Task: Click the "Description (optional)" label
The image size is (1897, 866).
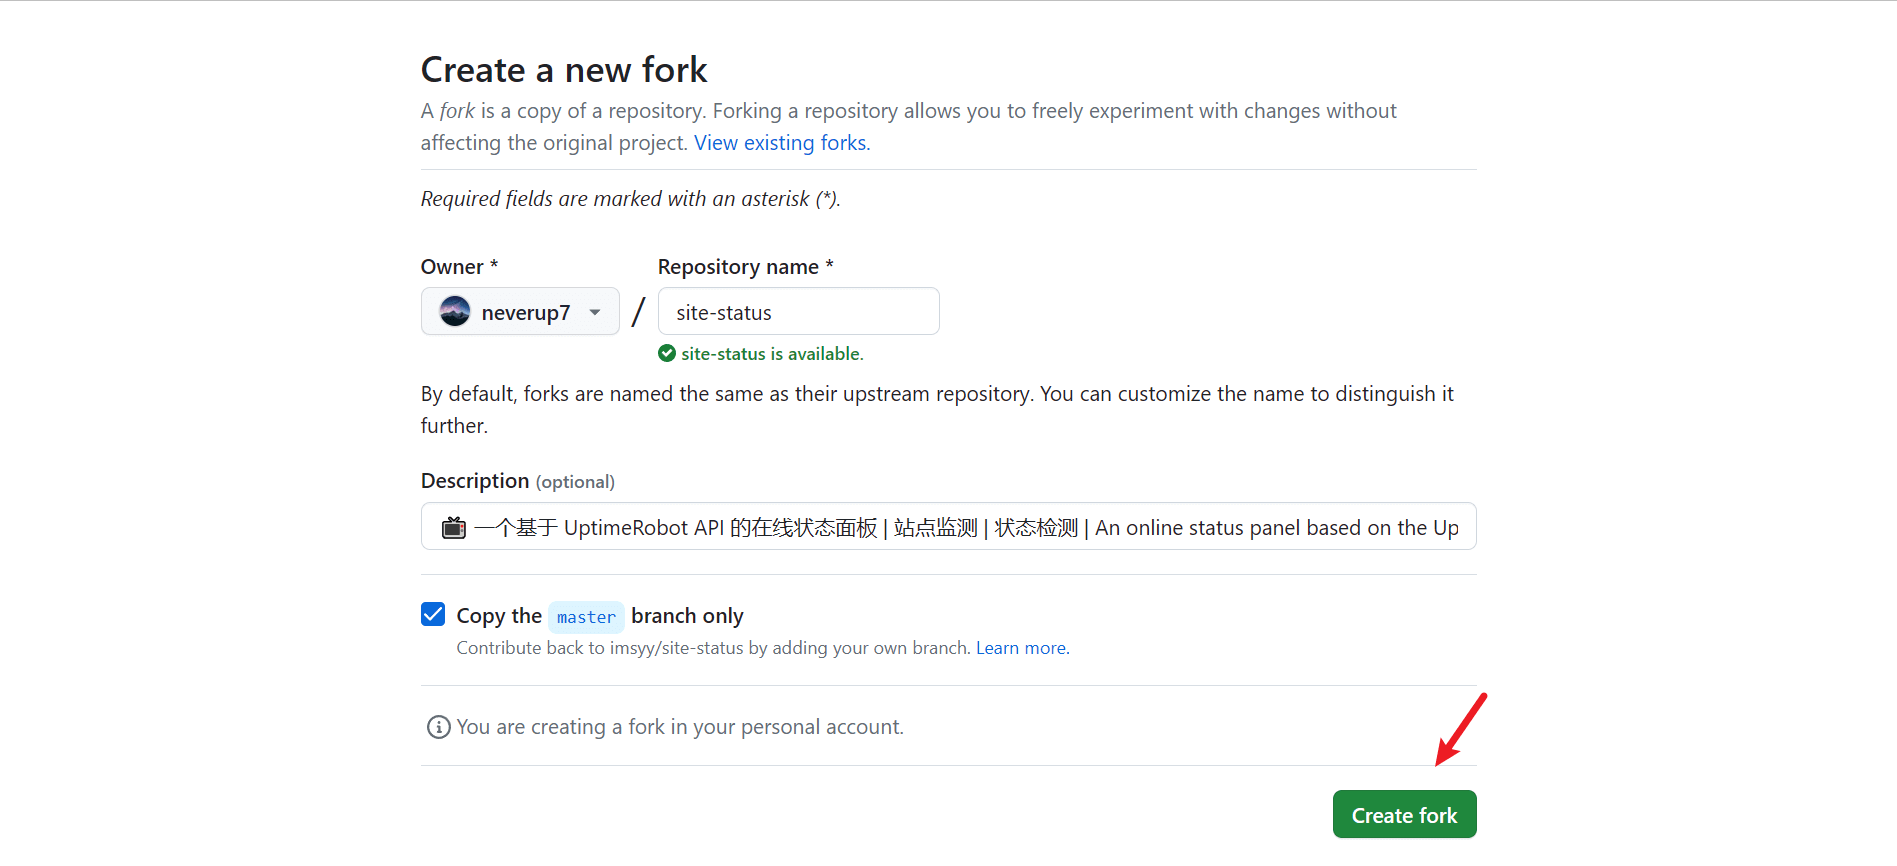Action: [x=517, y=481]
